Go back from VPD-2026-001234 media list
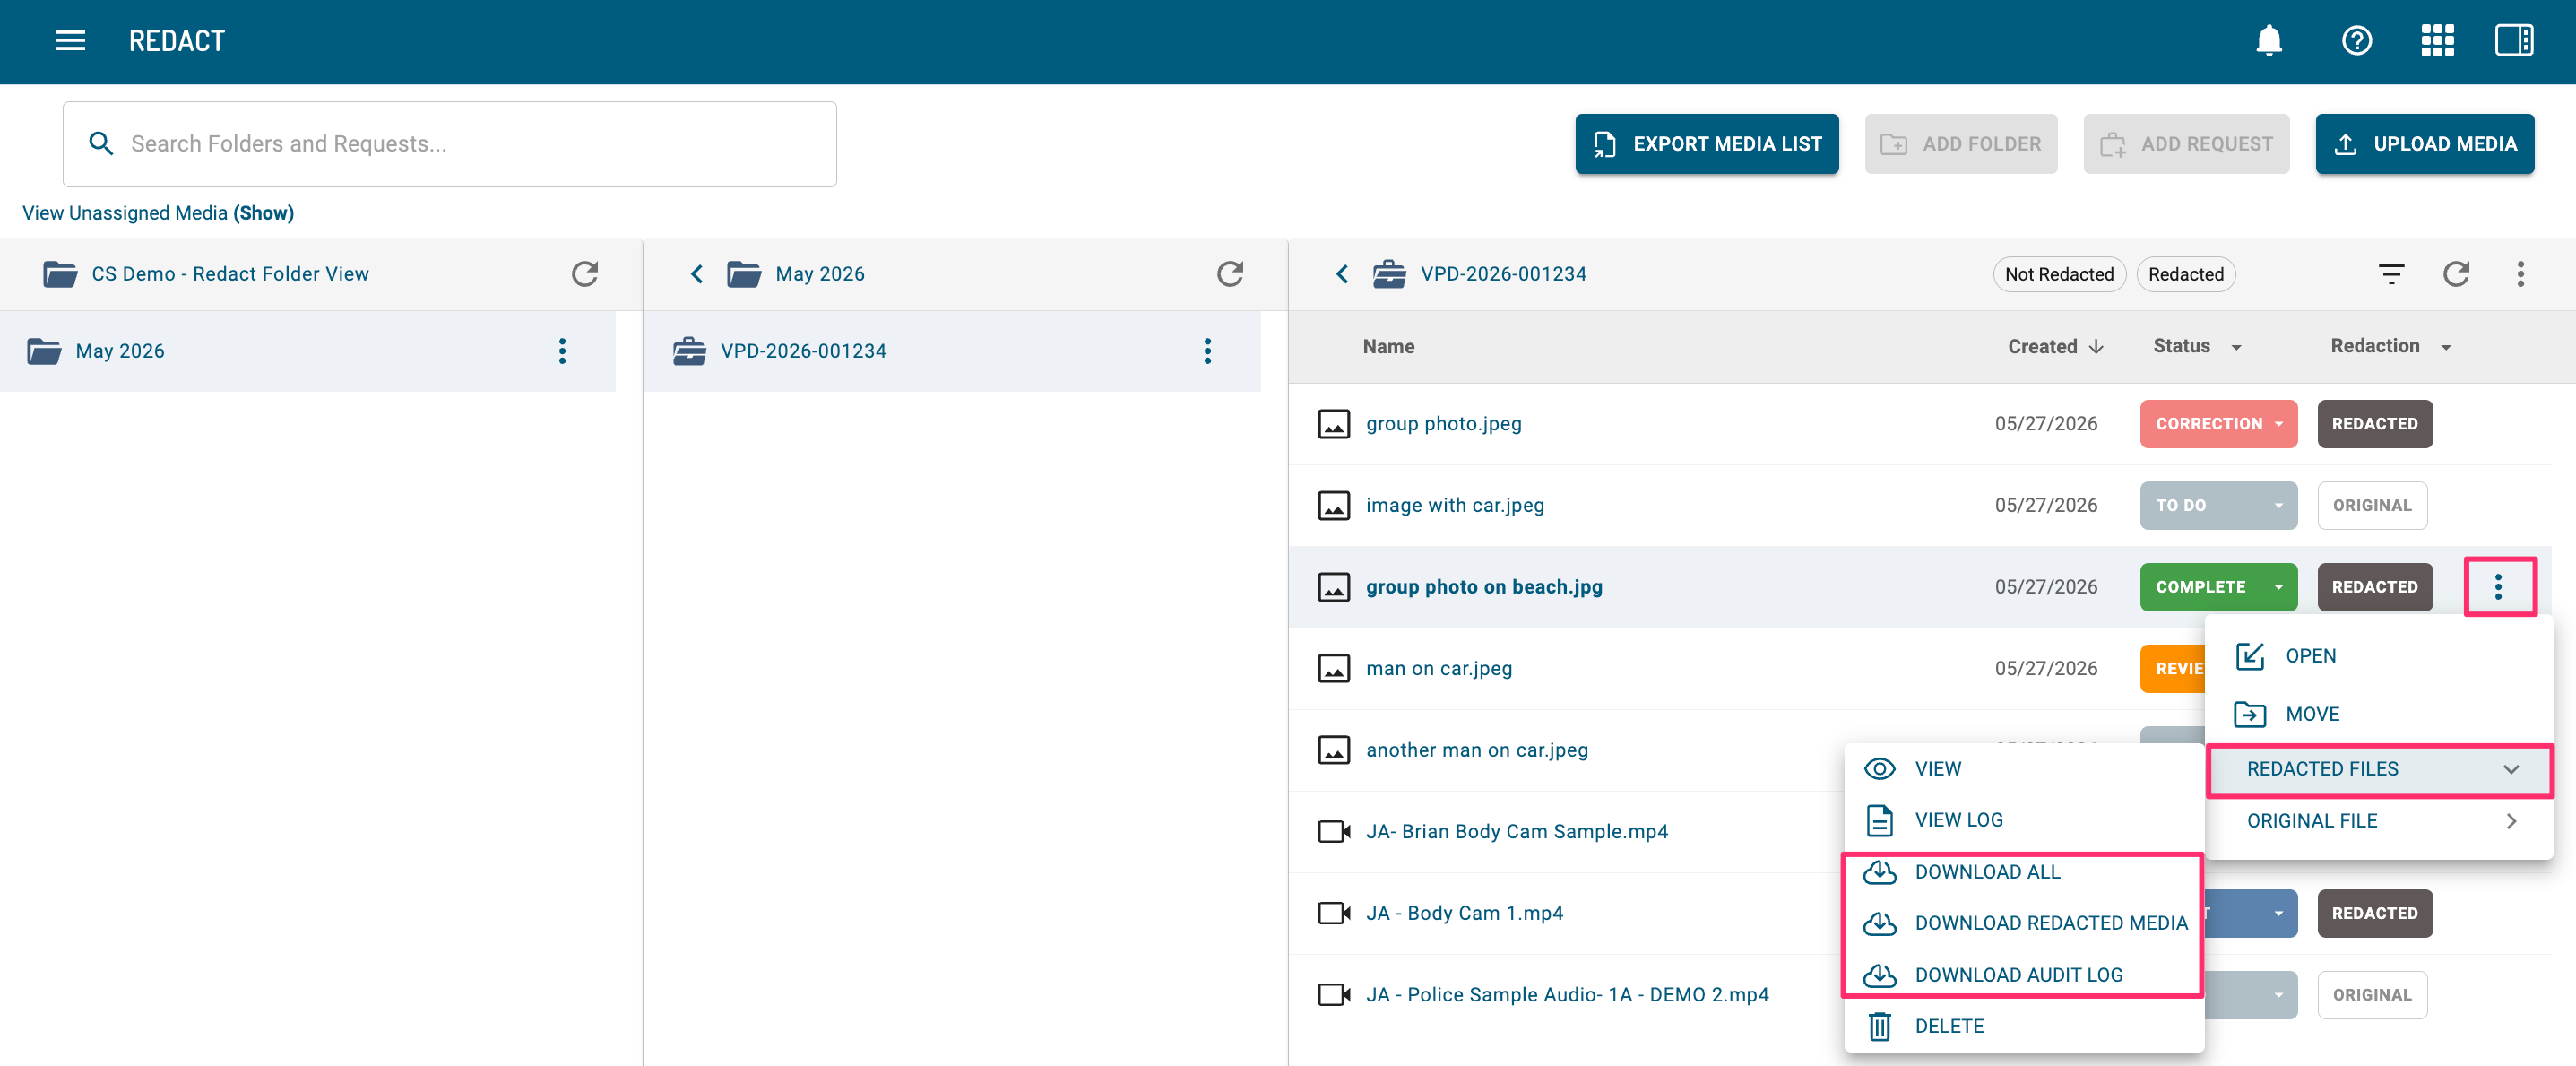The width and height of the screenshot is (2576, 1066). (x=1342, y=274)
